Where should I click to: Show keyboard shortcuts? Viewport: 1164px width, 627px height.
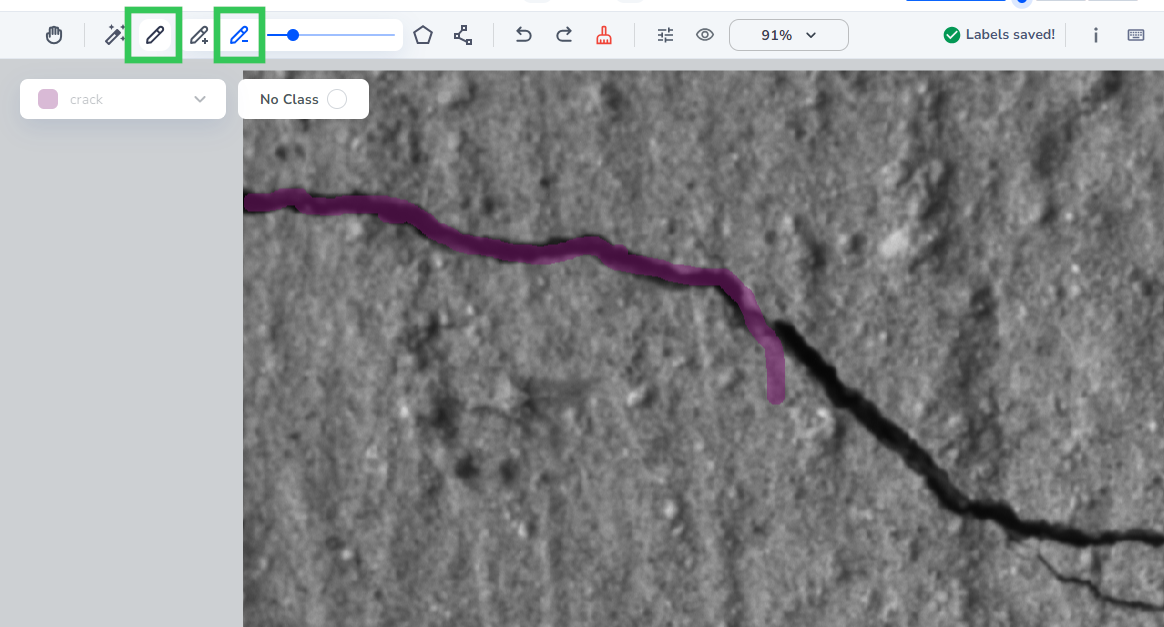pyautogui.click(x=1136, y=35)
